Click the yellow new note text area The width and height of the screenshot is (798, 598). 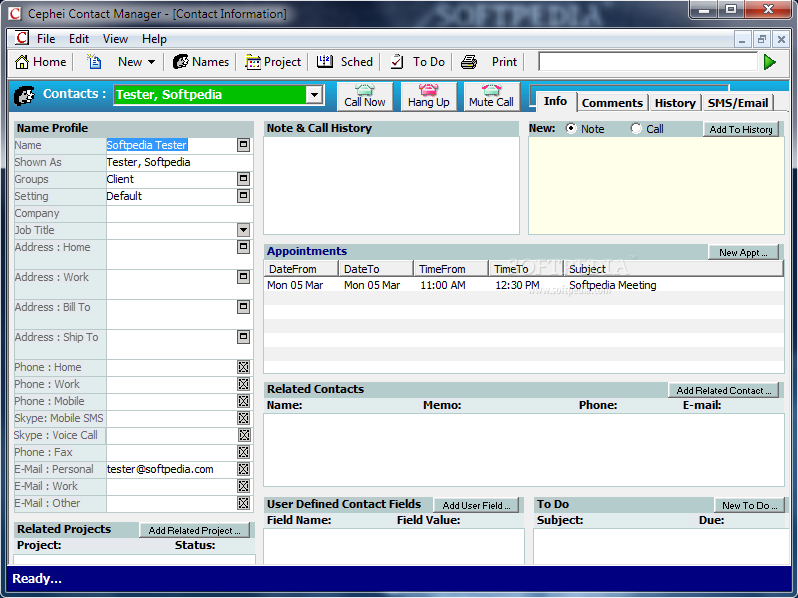pos(656,186)
